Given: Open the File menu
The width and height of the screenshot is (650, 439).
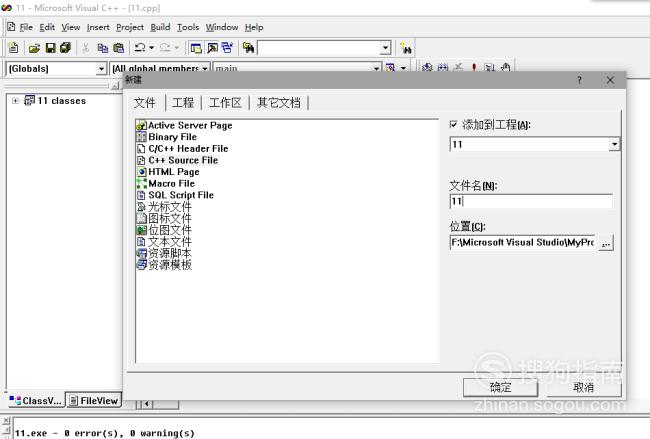Looking at the screenshot, I should [x=26, y=27].
